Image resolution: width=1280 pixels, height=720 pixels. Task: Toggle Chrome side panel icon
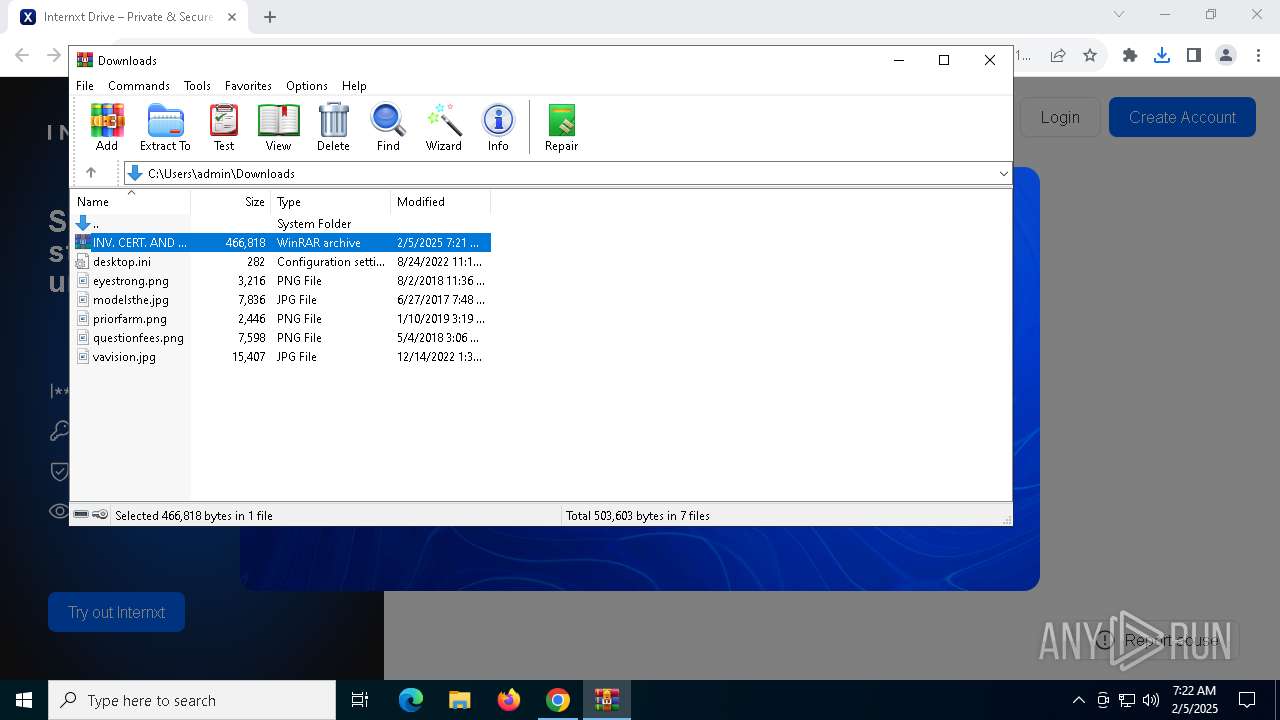(x=1193, y=56)
